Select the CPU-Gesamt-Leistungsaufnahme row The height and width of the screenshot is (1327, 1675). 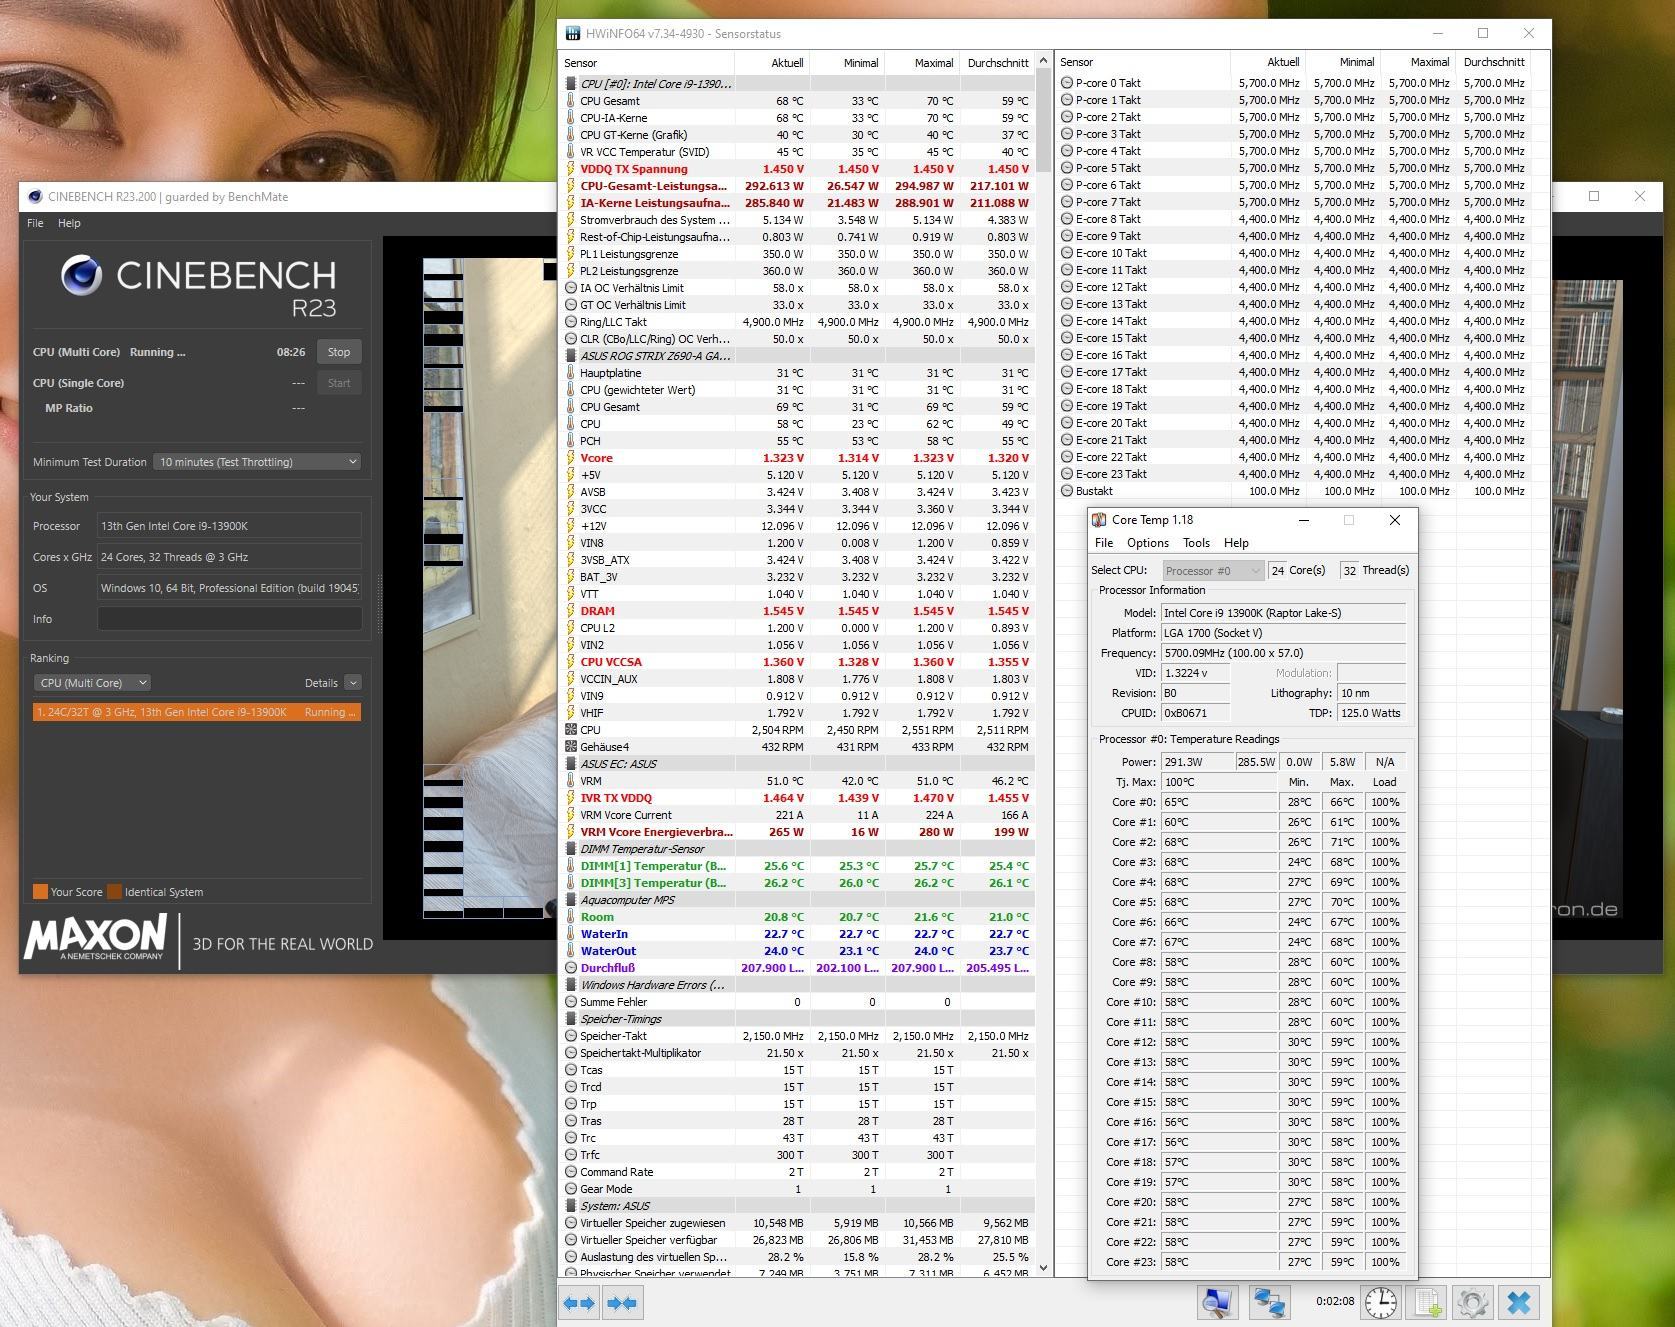[797, 186]
